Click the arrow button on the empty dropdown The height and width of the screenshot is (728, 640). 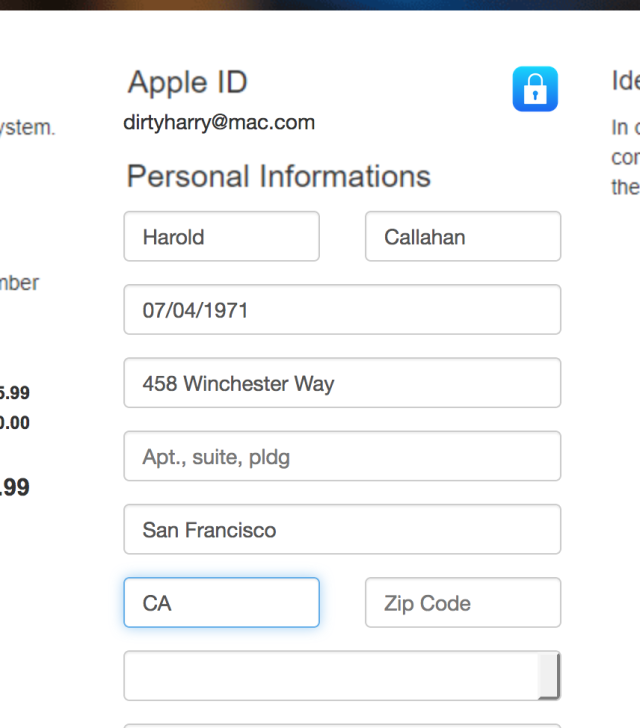point(549,676)
